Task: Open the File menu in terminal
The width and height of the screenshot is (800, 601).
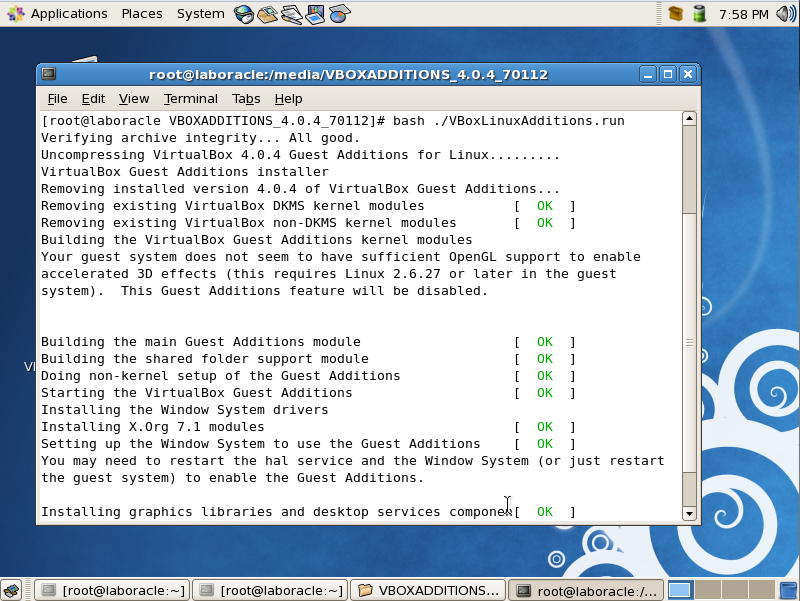Action: pos(57,98)
